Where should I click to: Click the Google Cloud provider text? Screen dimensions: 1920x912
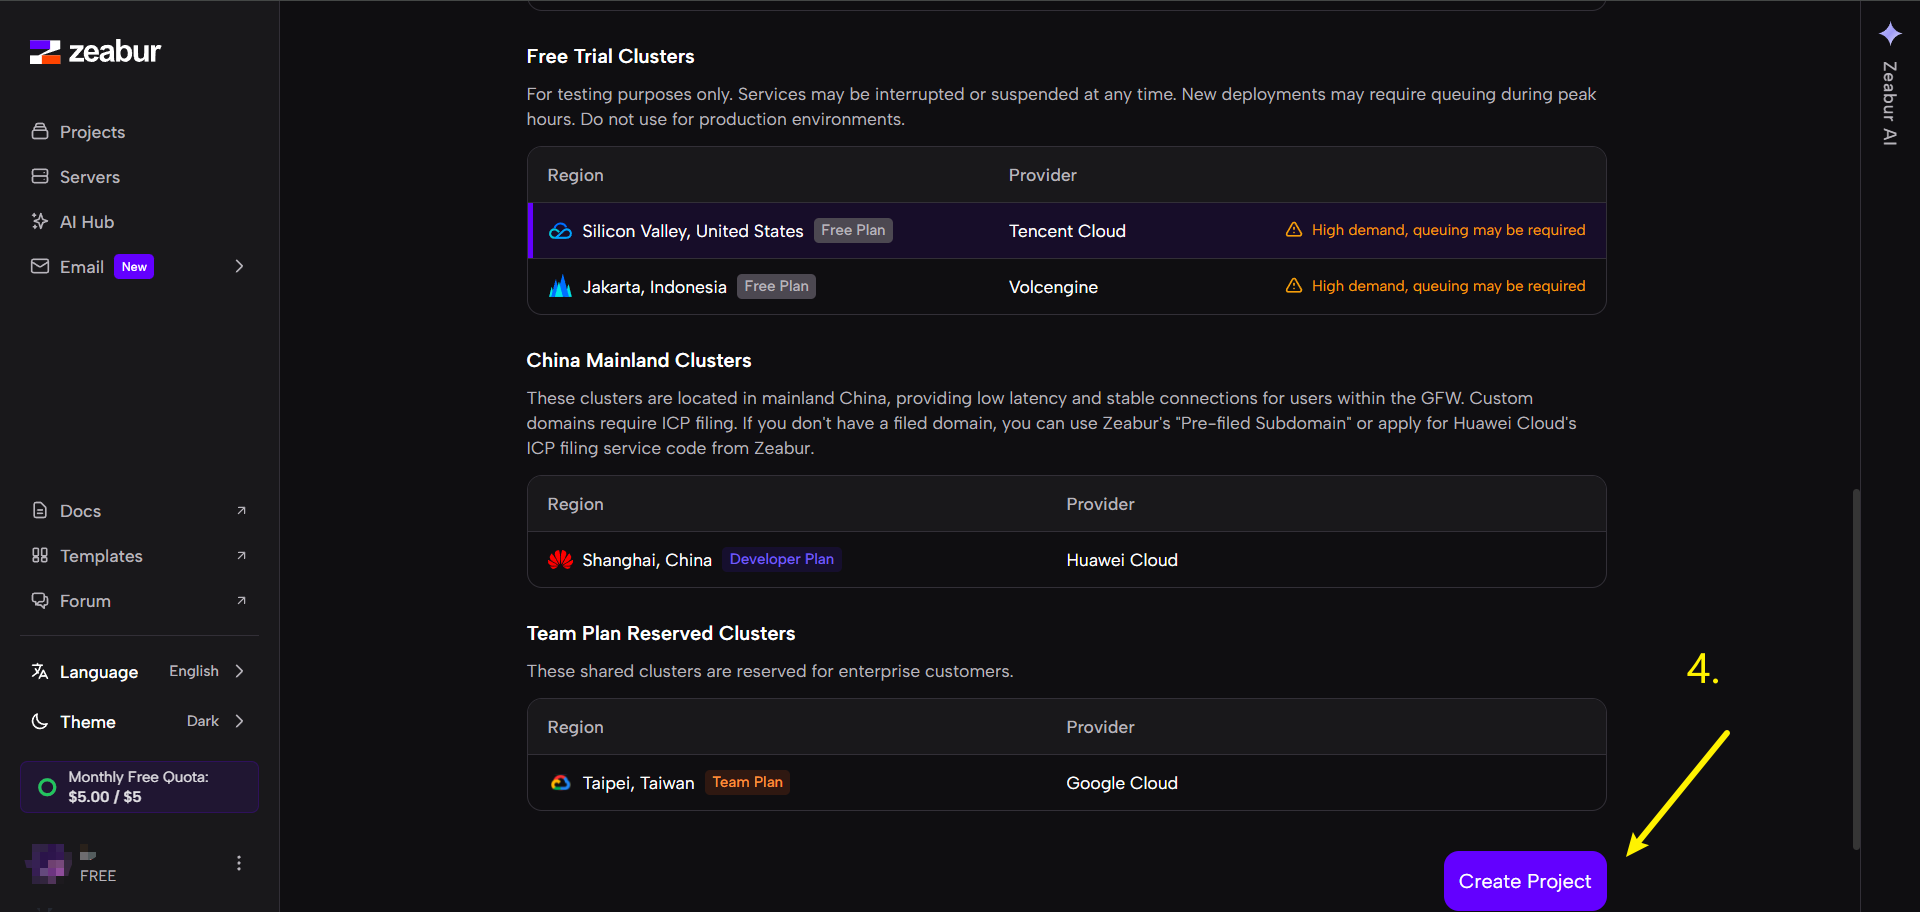pos(1122,783)
